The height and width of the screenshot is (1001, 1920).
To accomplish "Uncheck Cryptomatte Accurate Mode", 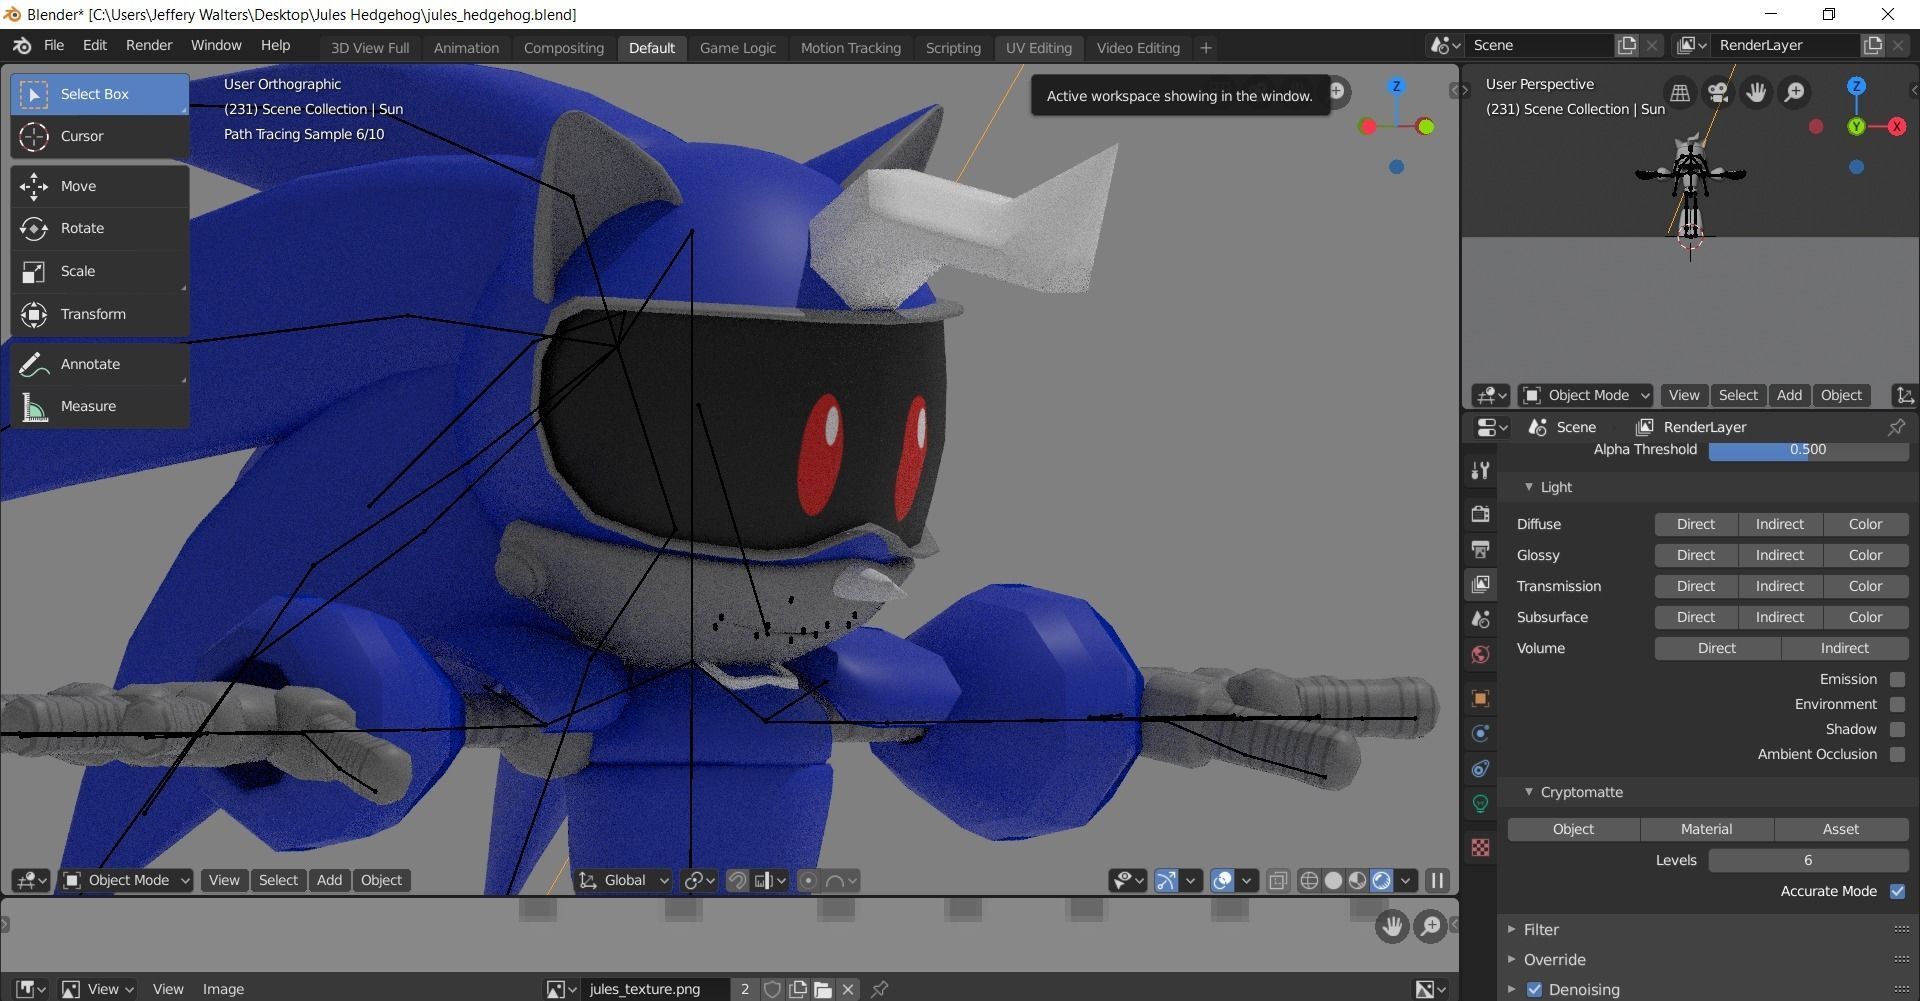I will pyautogui.click(x=1897, y=891).
